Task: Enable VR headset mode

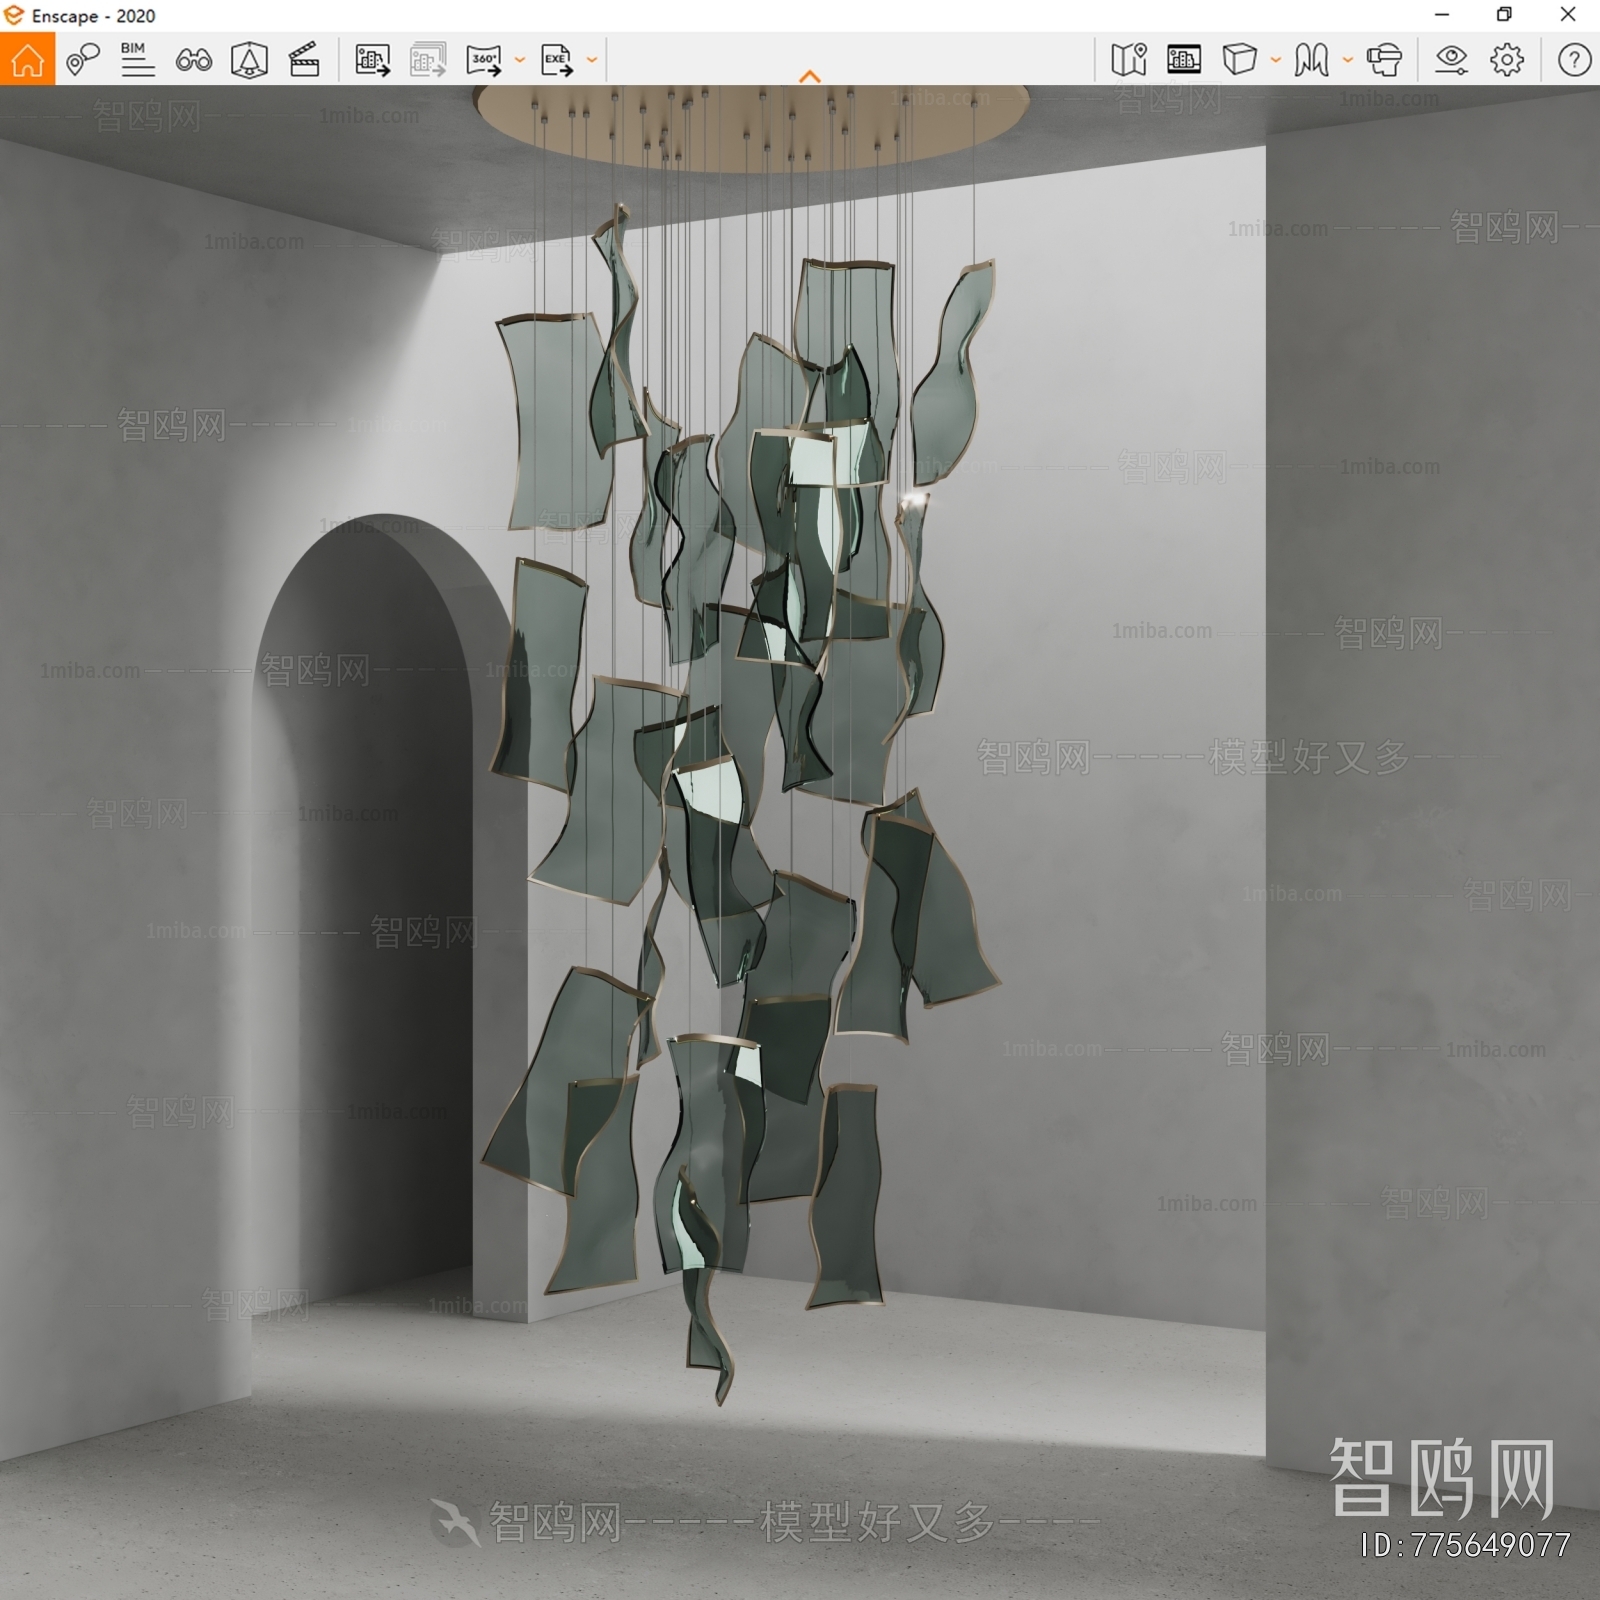Action: click(1384, 60)
